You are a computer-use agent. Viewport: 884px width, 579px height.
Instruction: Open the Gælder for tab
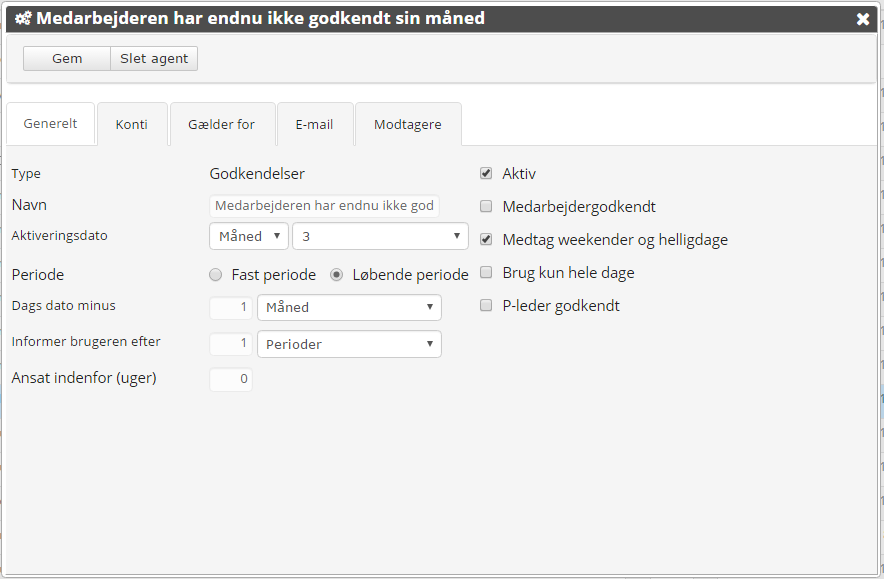point(222,124)
